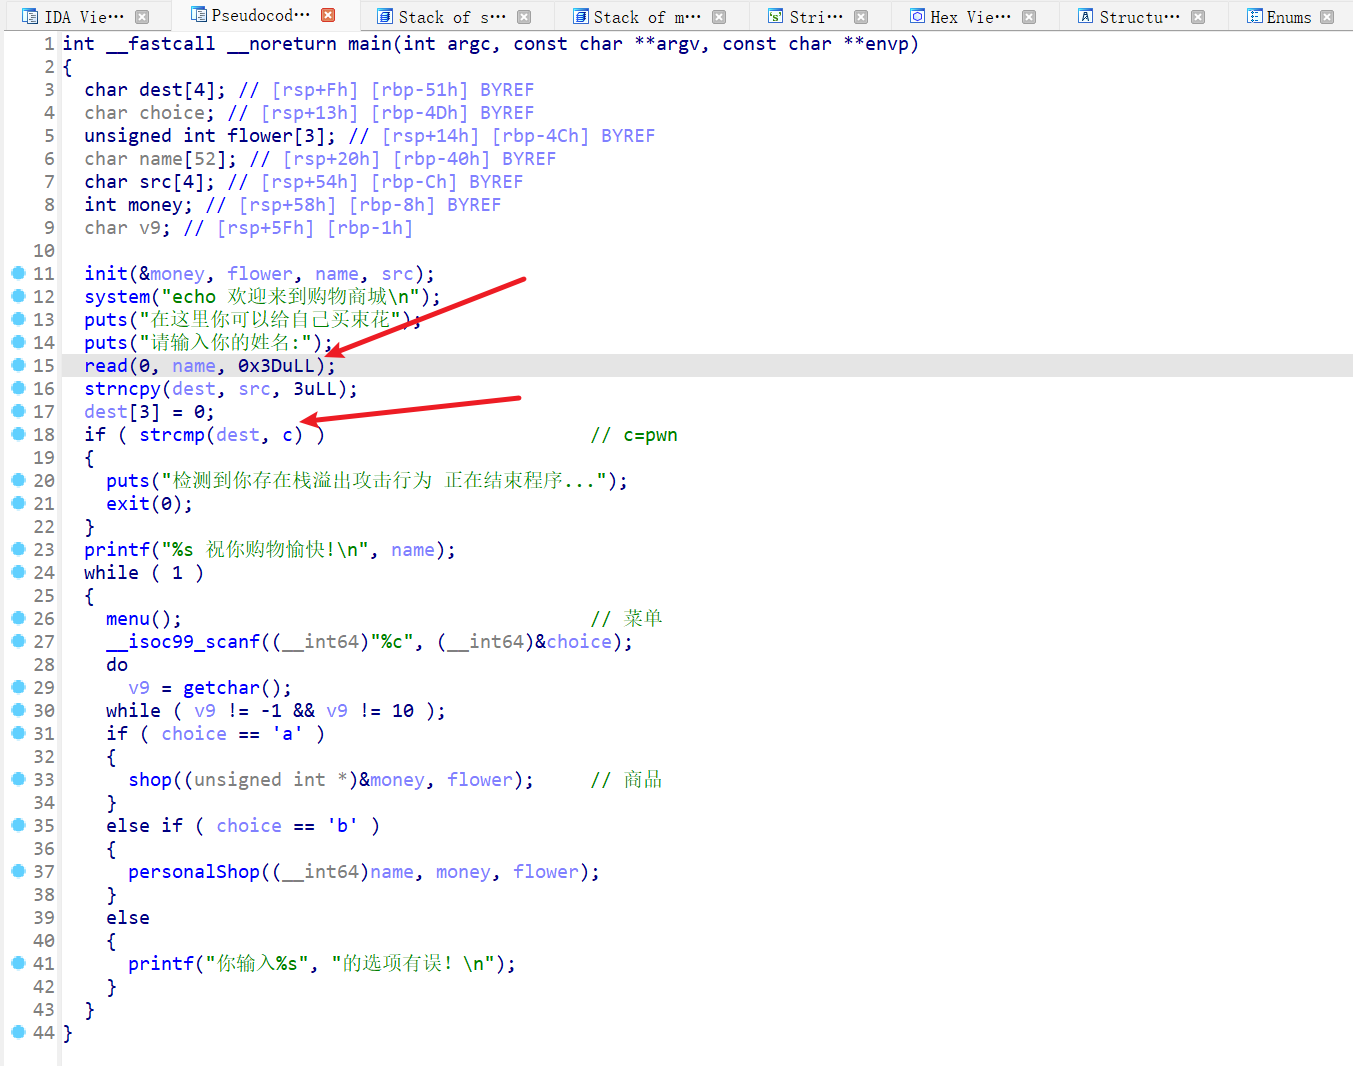Toggle breakpoint dot on line 18

[x=18, y=434]
